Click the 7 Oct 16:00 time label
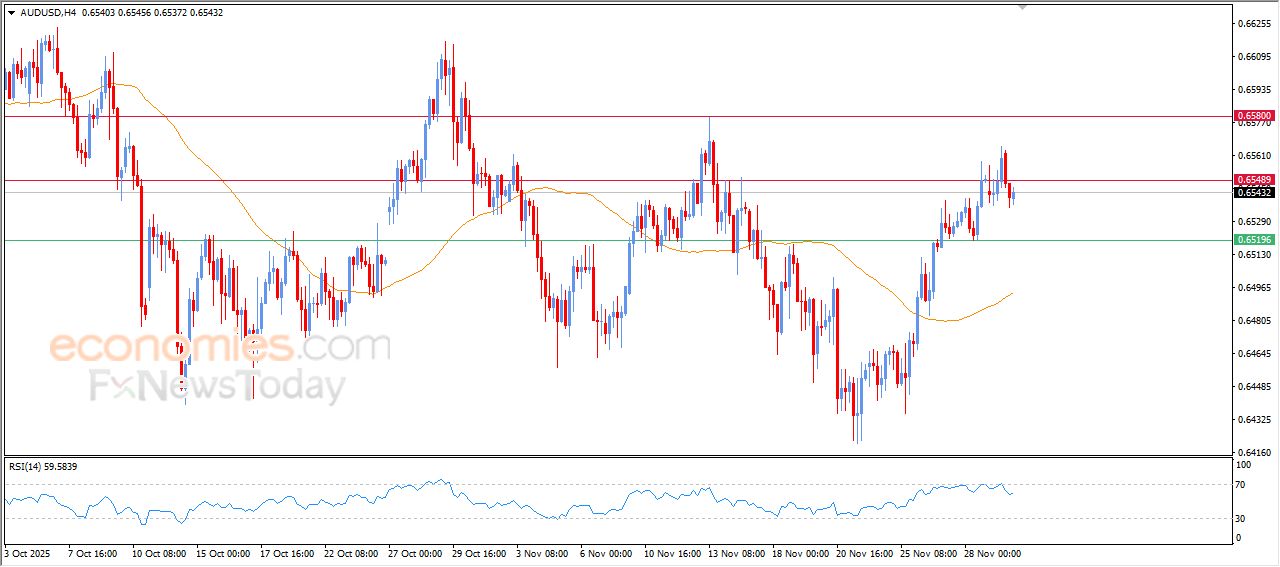Screen dimensions: 1280x567 [x=93, y=553]
